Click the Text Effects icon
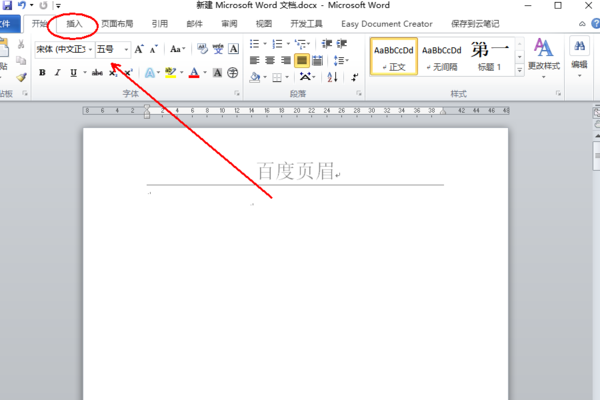Viewport: 600px width, 400px height. click(x=150, y=72)
